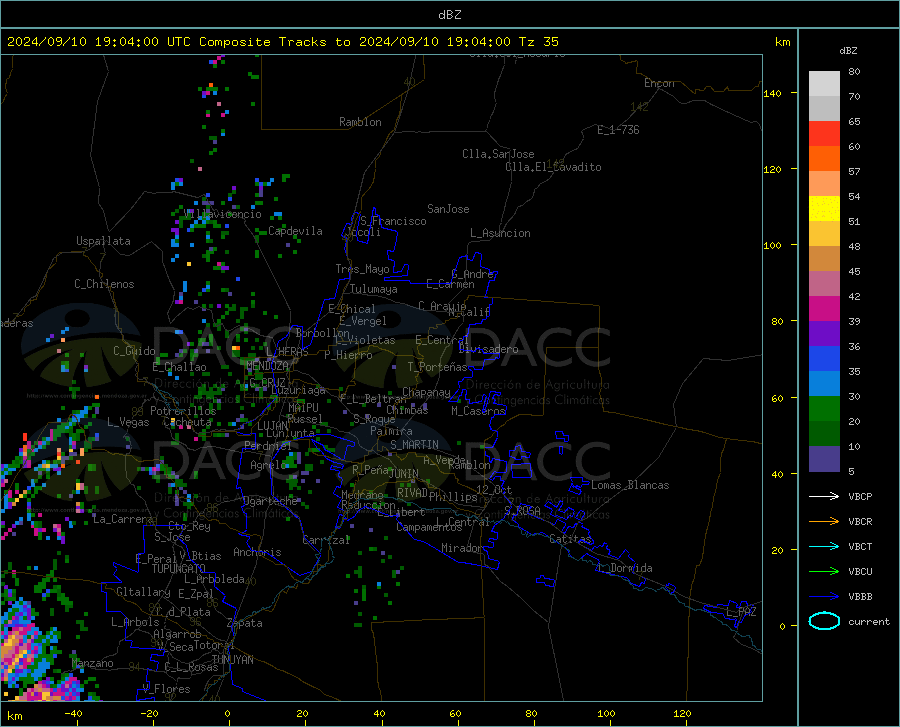900x727 pixels.
Task: Click the 80 km tick on the right axis
Action: coord(777,321)
